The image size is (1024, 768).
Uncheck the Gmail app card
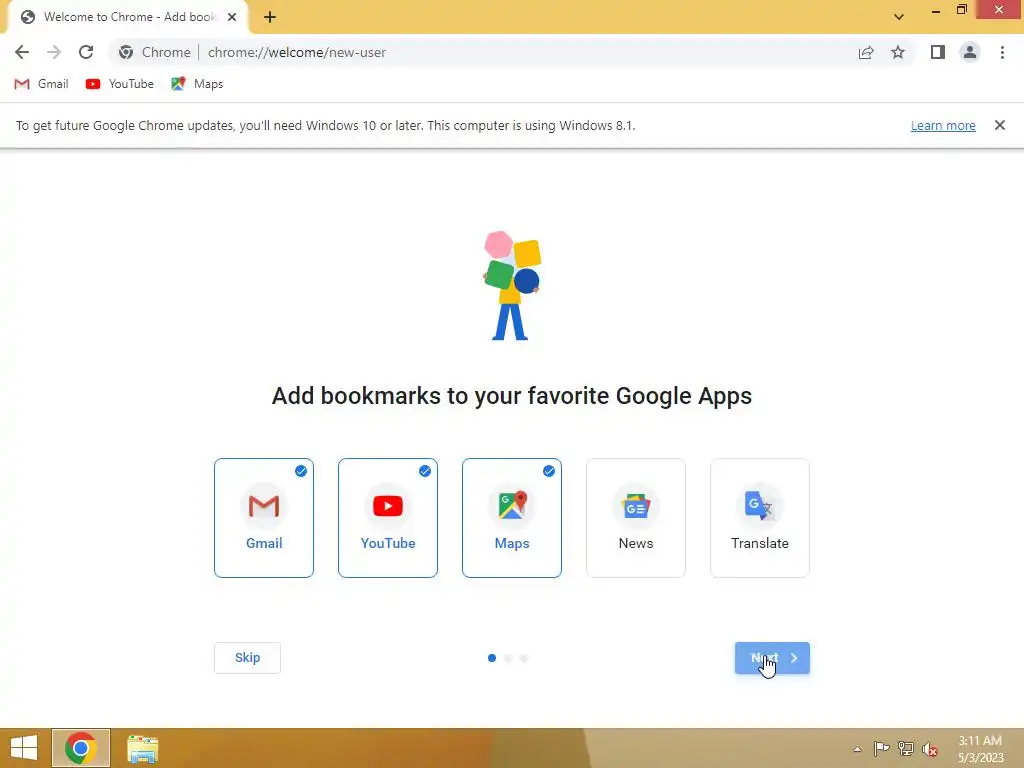click(264, 518)
